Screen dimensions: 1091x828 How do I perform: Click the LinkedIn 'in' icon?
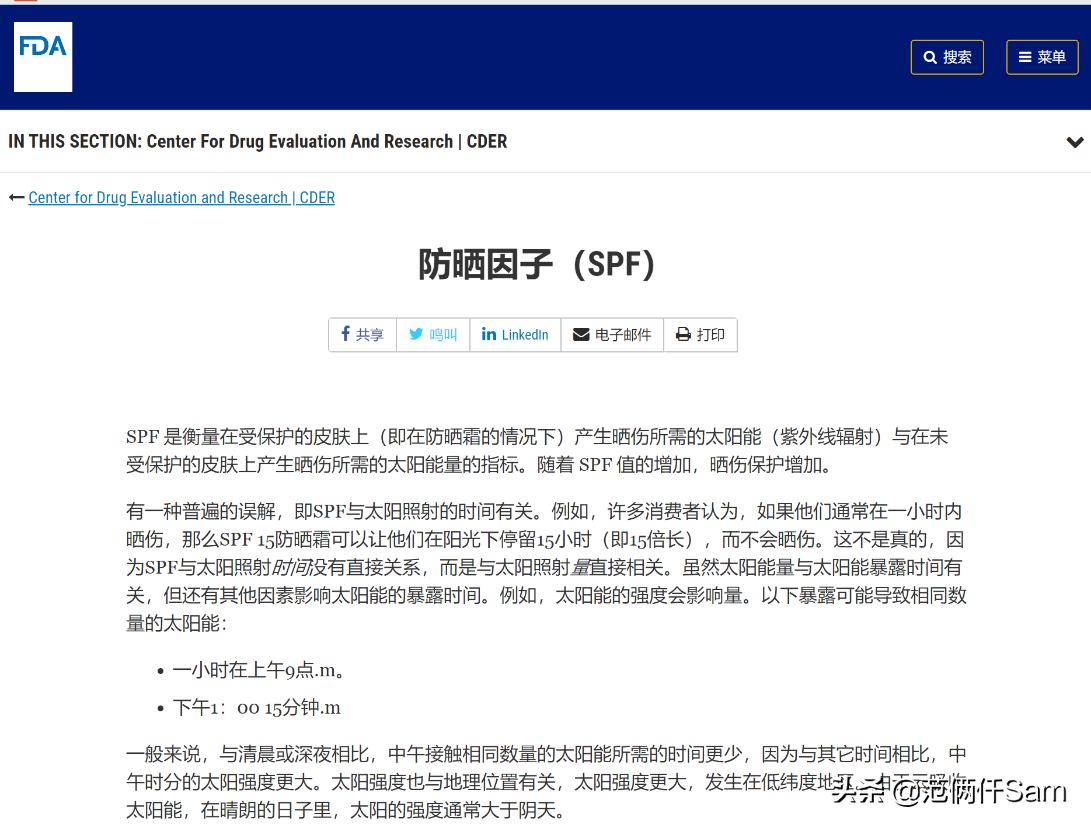click(489, 334)
